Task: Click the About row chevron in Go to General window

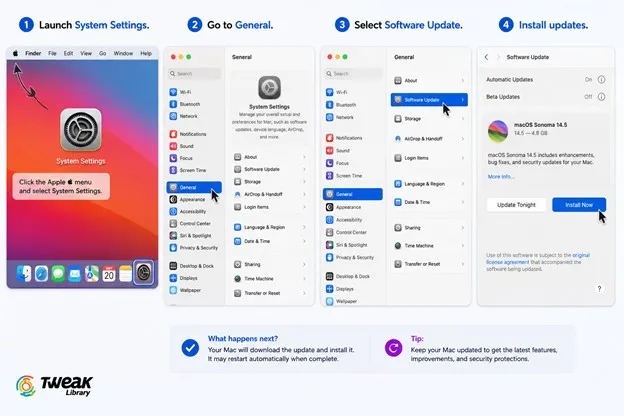Action: (304, 157)
